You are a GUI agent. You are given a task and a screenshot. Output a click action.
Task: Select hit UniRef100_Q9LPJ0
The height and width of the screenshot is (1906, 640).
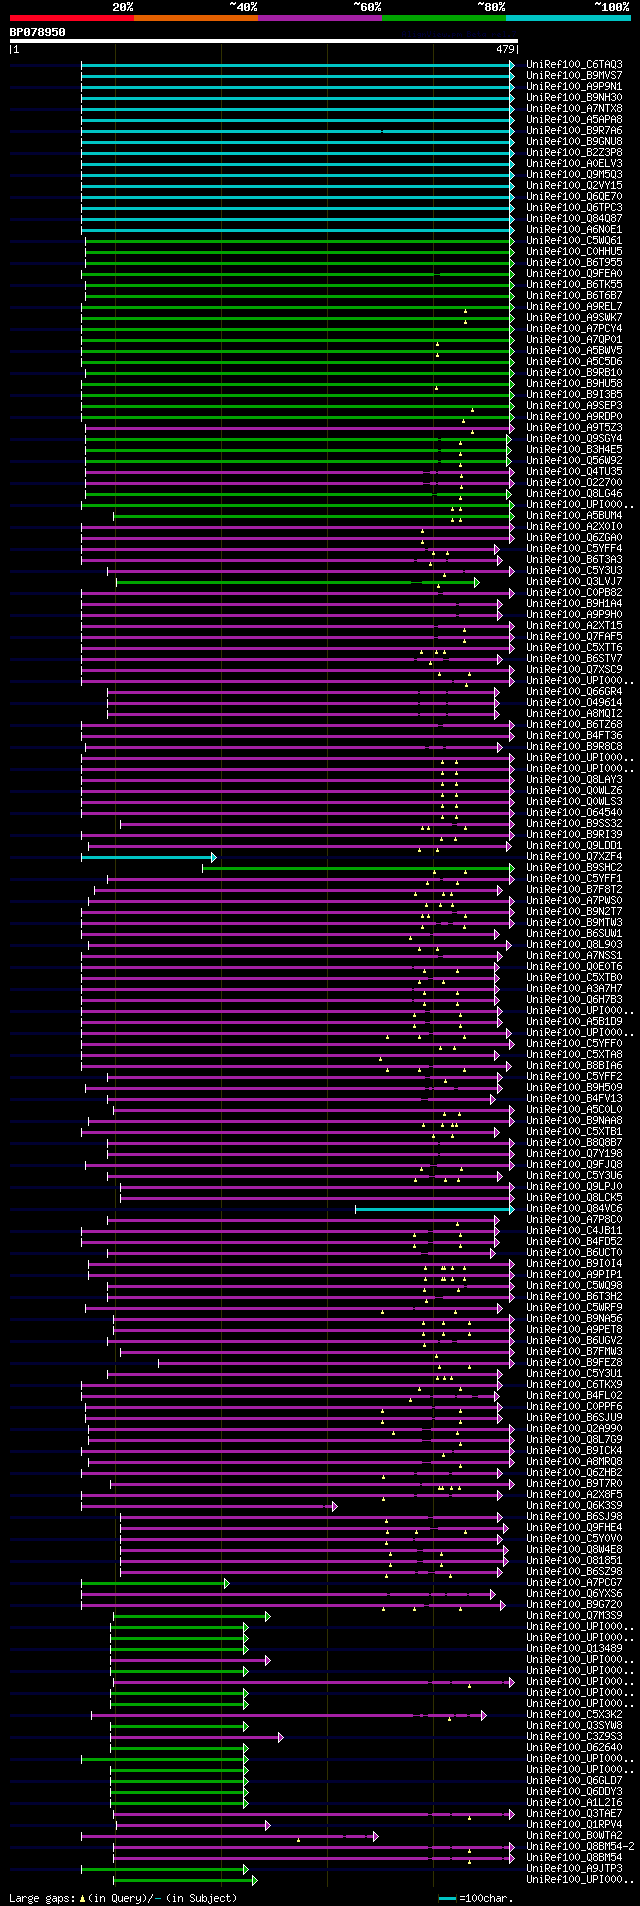(x=574, y=1187)
